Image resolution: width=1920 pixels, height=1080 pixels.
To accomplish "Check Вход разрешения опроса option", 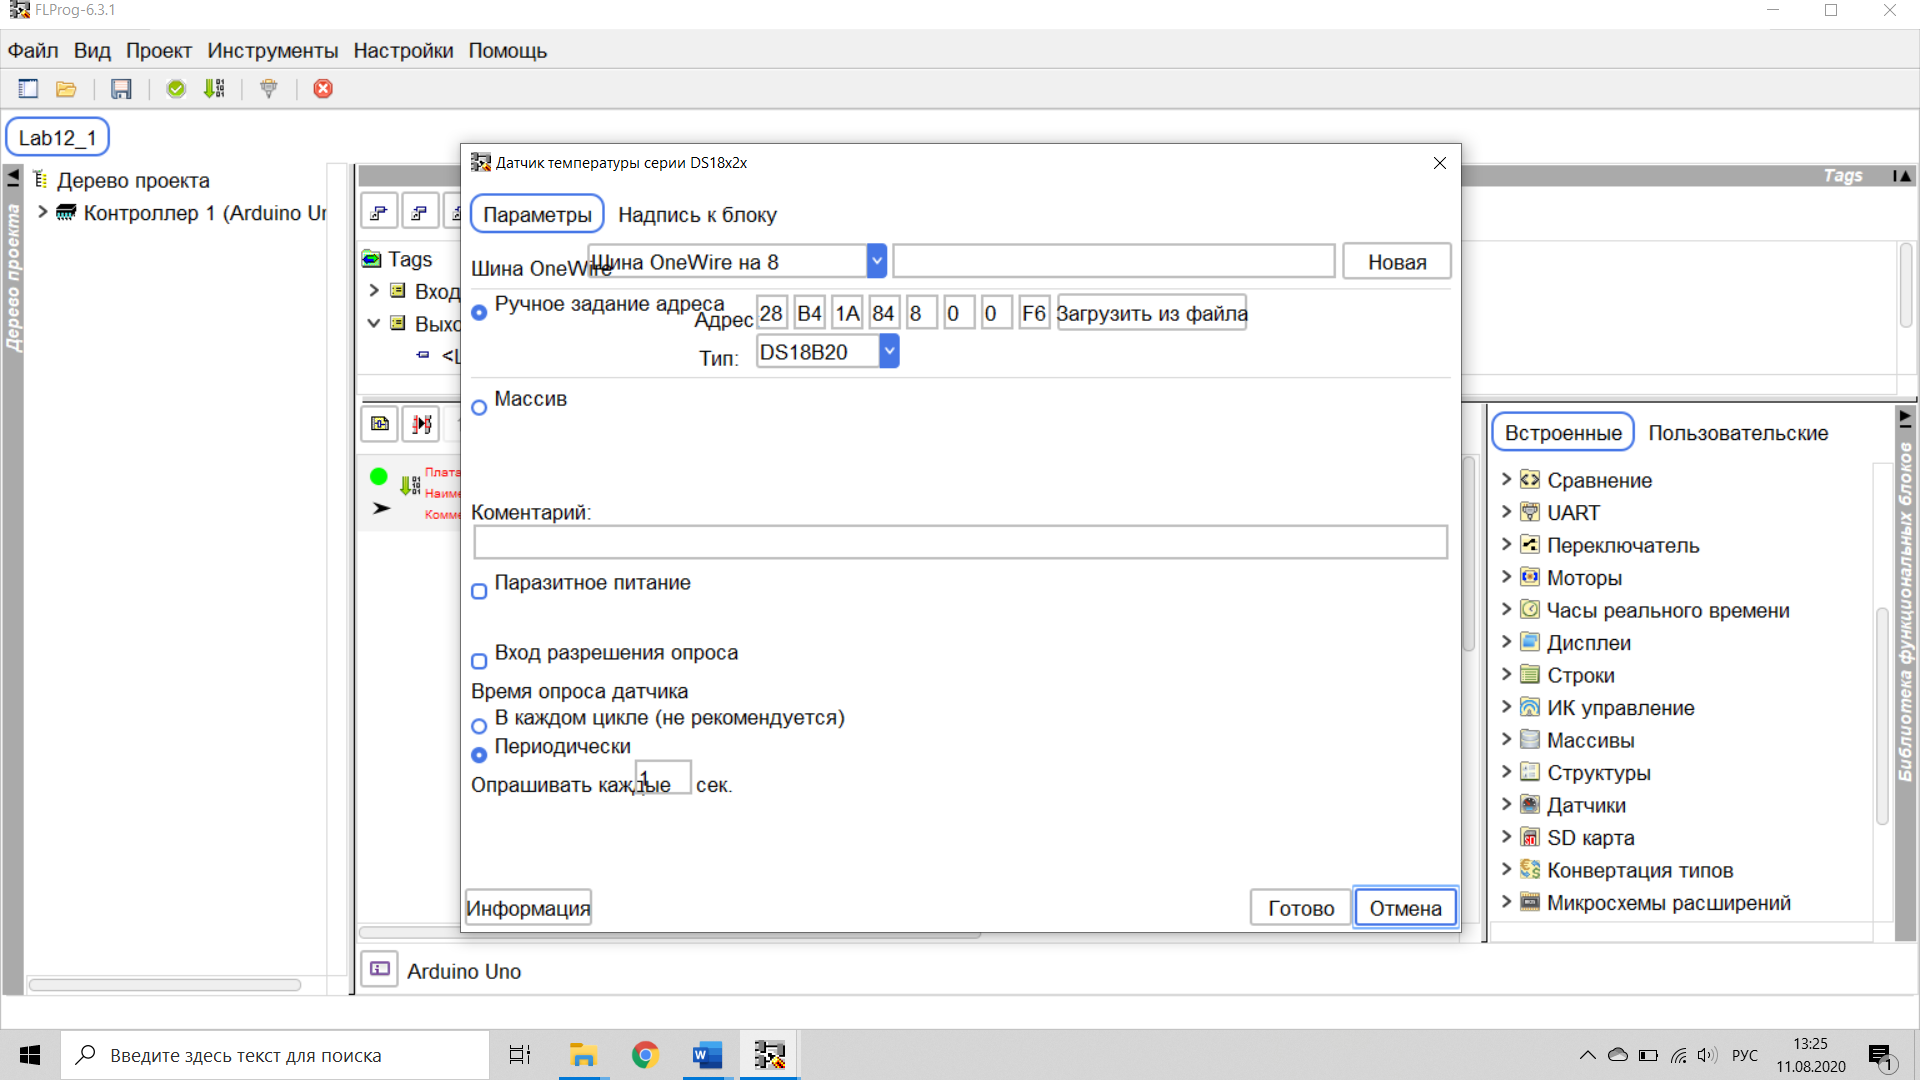I will click(x=479, y=661).
